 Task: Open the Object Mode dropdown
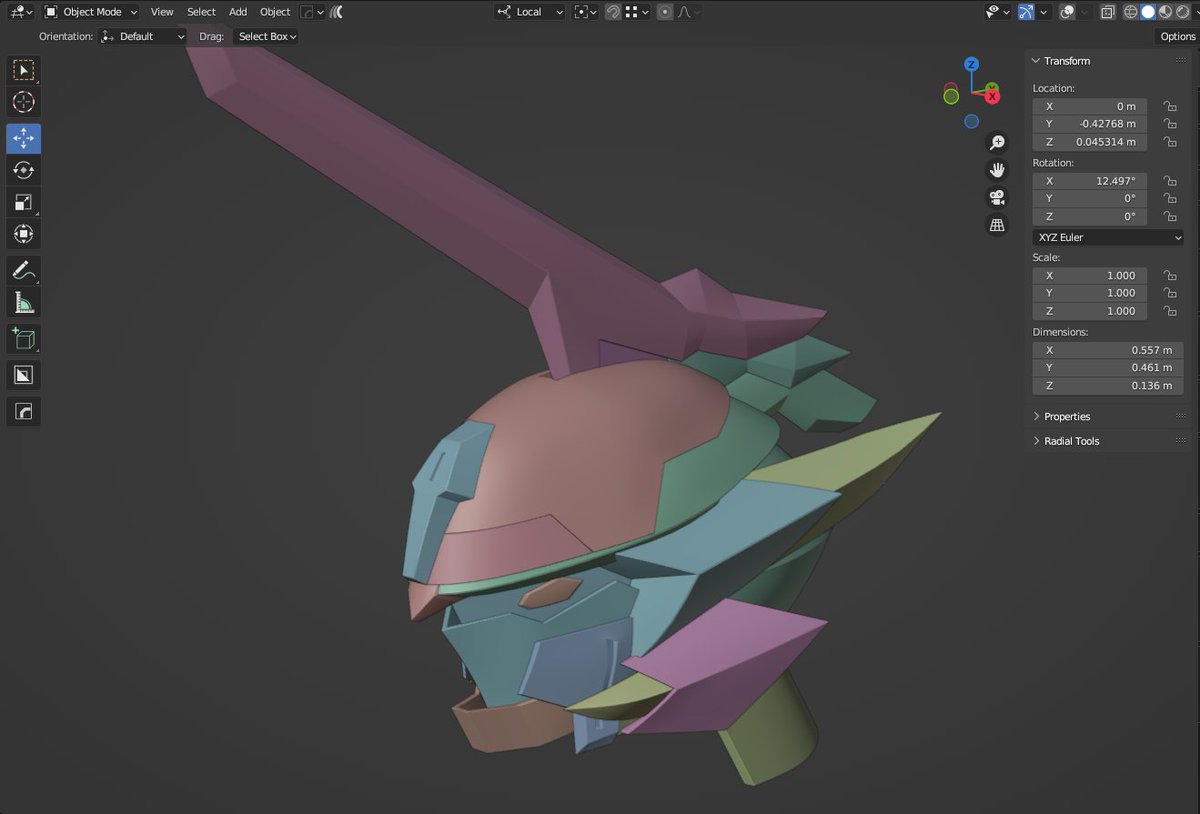91,12
